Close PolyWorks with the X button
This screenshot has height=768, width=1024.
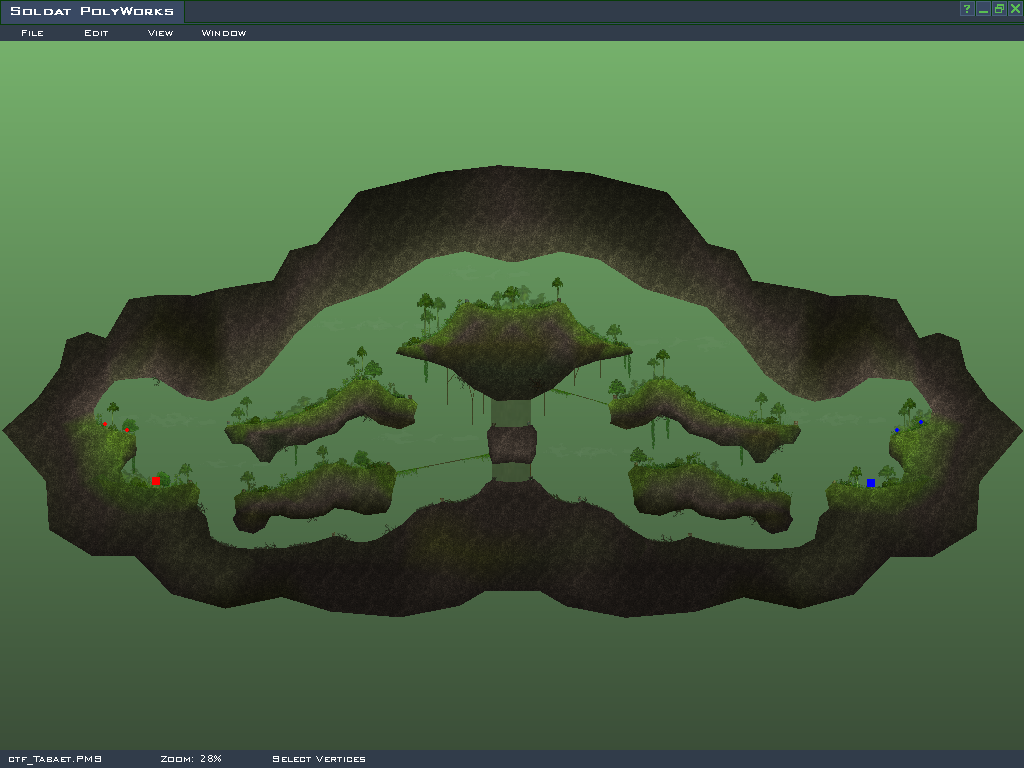click(1015, 9)
